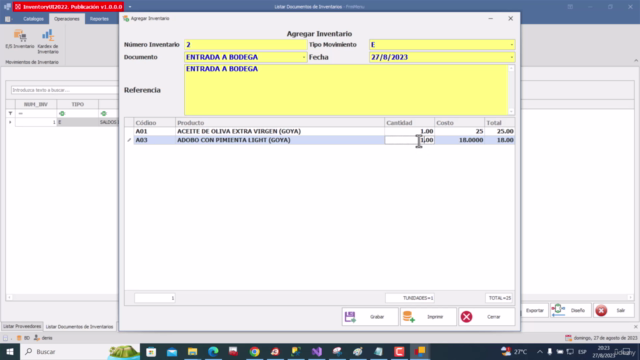Click the TUNIDADES=1 footer summary
The width and height of the screenshot is (640, 360).
click(409, 298)
